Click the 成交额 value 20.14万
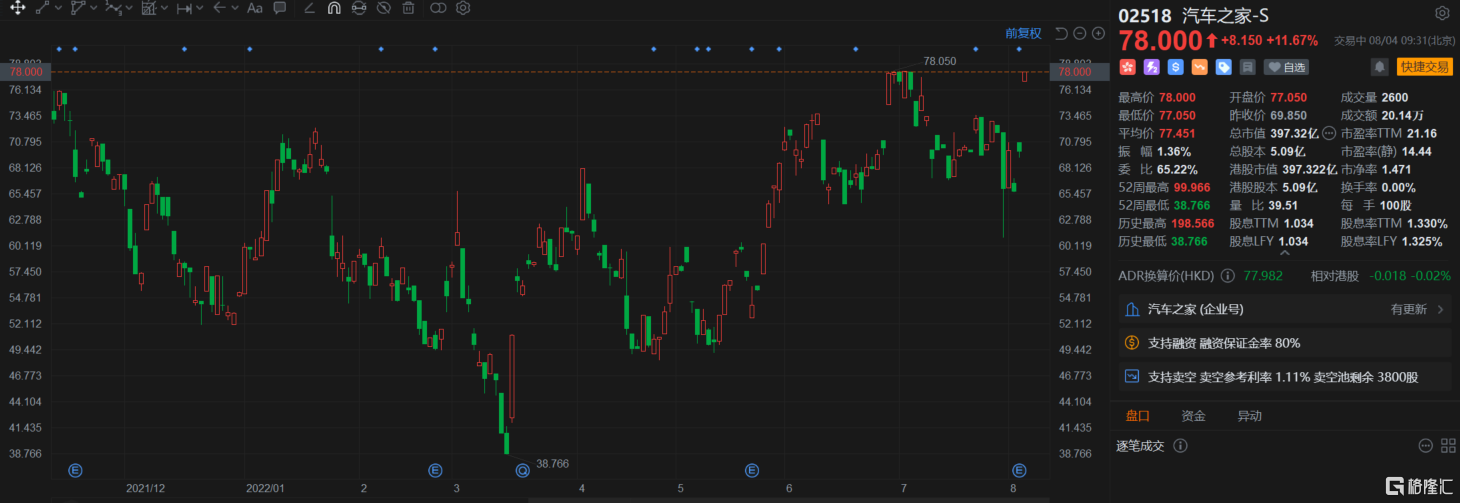 click(x=1402, y=115)
